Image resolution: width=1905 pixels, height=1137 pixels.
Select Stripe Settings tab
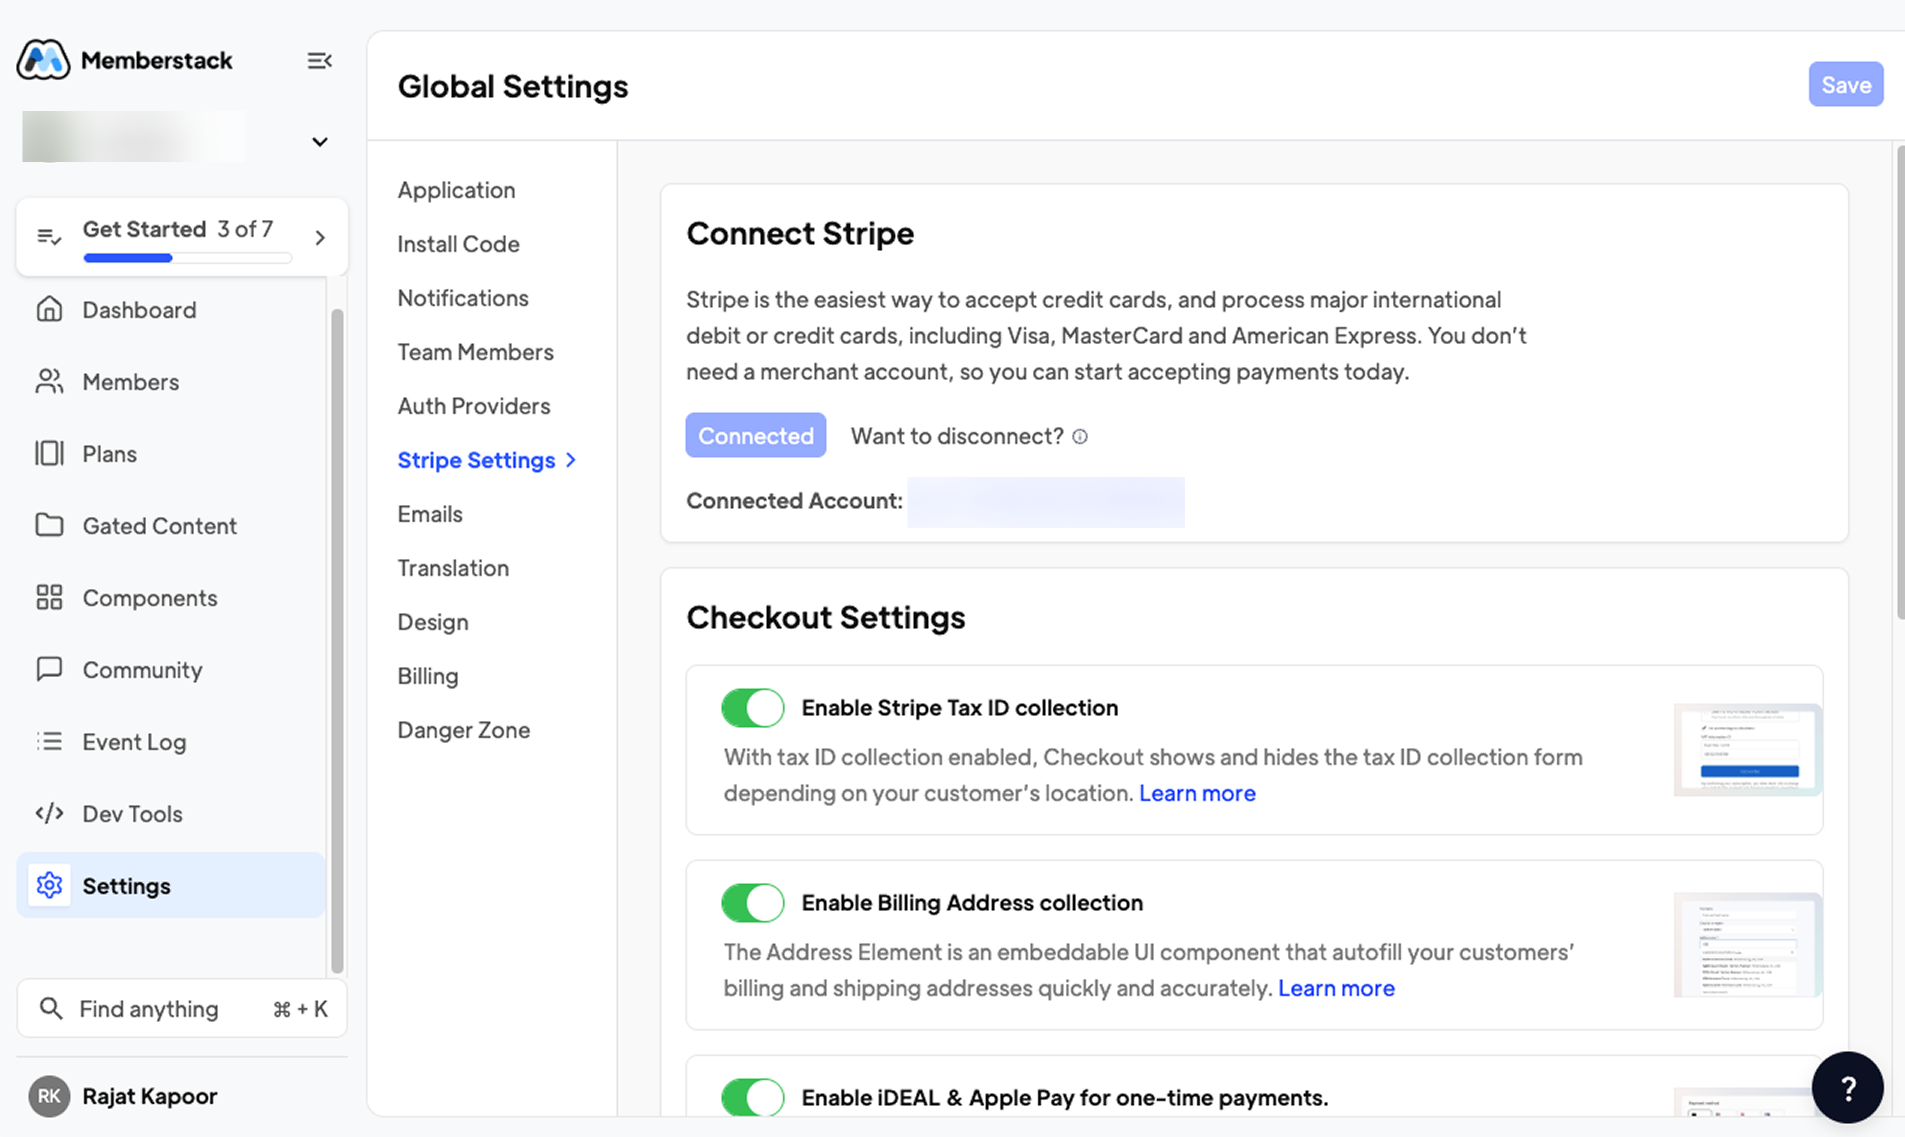476,460
